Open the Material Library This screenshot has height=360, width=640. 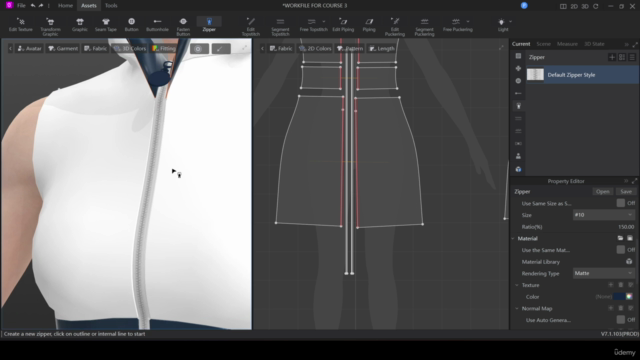pyautogui.click(x=629, y=262)
